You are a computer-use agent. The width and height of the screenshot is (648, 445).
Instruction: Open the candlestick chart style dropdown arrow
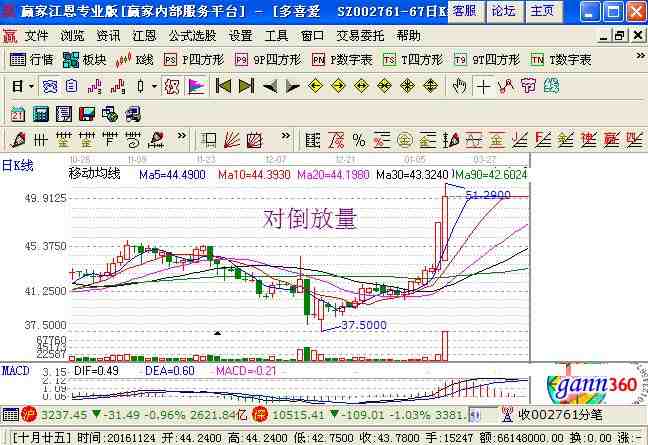154,86
